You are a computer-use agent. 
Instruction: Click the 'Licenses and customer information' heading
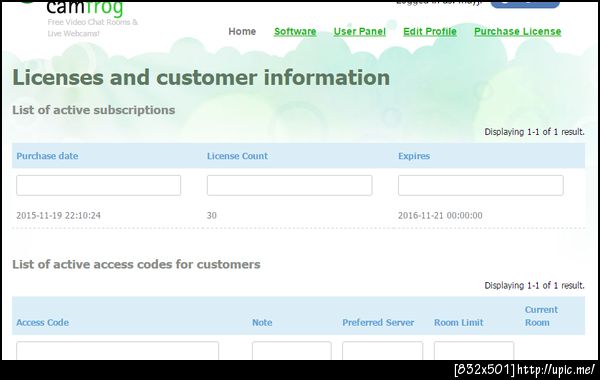point(201,78)
